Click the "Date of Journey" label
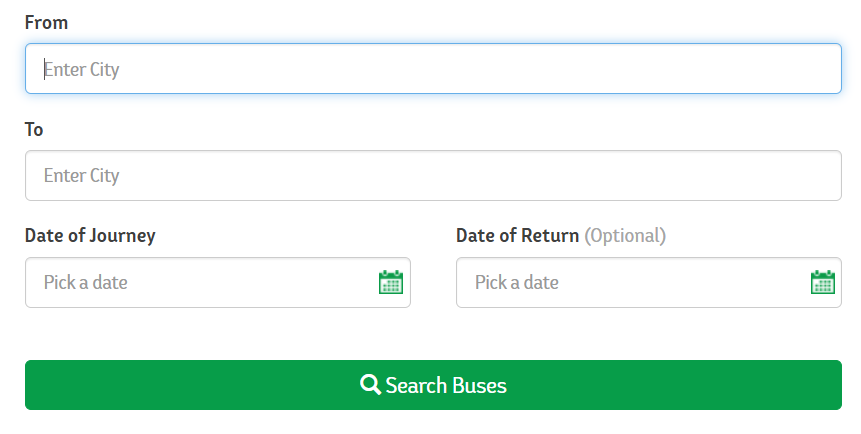 click(90, 236)
